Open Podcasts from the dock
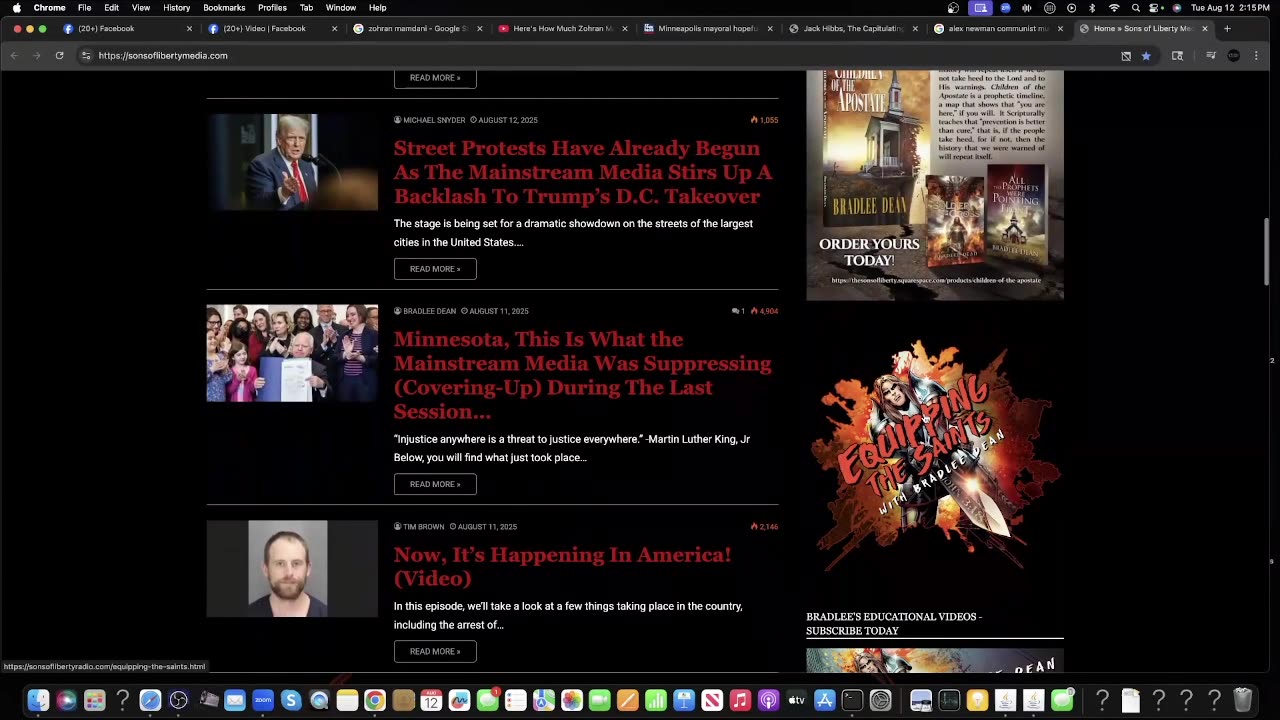Screen dimensions: 1280x720 tap(768, 700)
